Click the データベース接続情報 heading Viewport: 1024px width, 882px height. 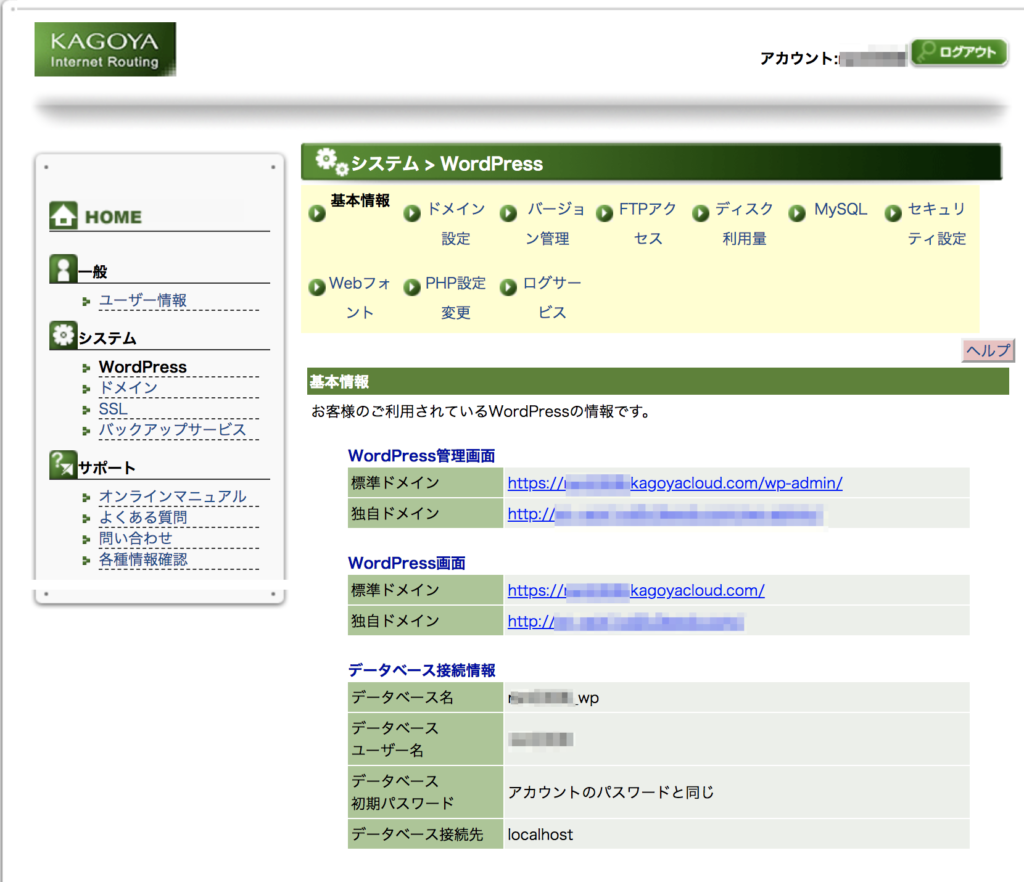point(421,670)
